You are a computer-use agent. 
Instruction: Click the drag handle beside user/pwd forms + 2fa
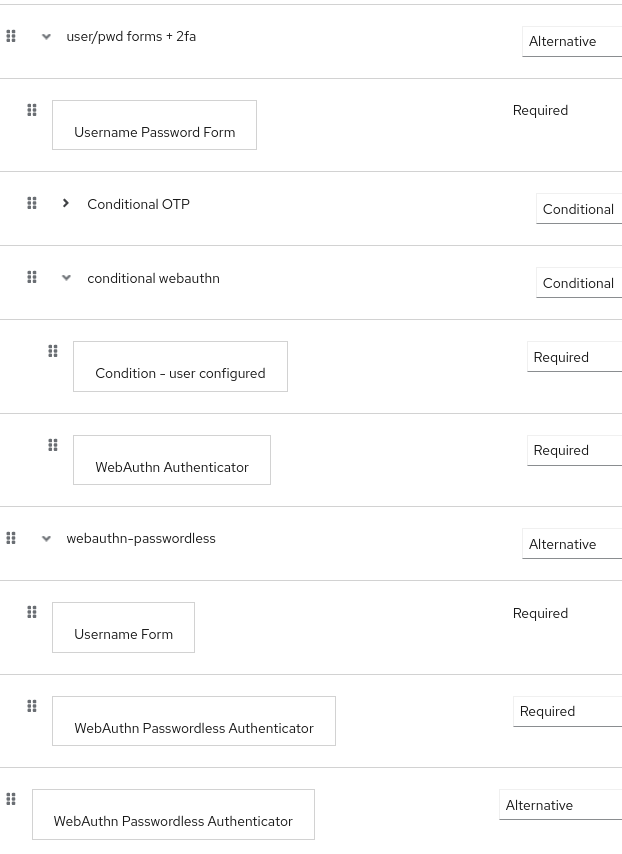point(11,36)
